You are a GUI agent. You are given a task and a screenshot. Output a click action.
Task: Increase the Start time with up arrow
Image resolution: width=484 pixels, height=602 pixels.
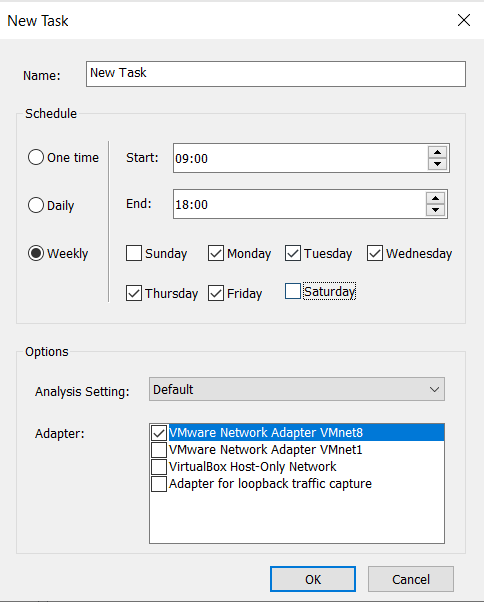pos(437,152)
